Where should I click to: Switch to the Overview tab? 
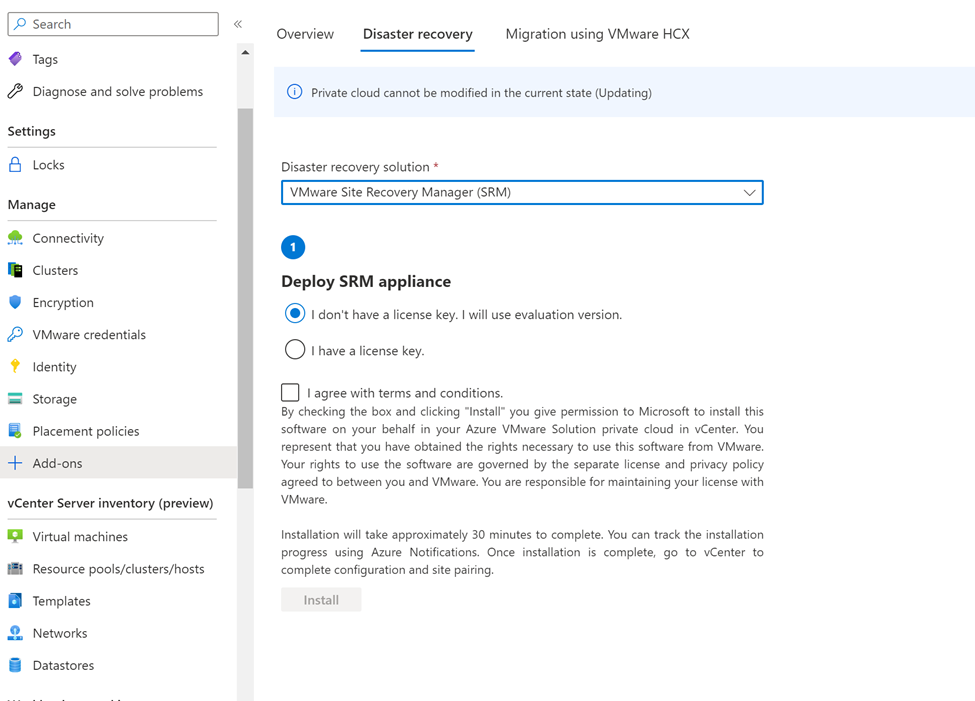click(x=305, y=34)
